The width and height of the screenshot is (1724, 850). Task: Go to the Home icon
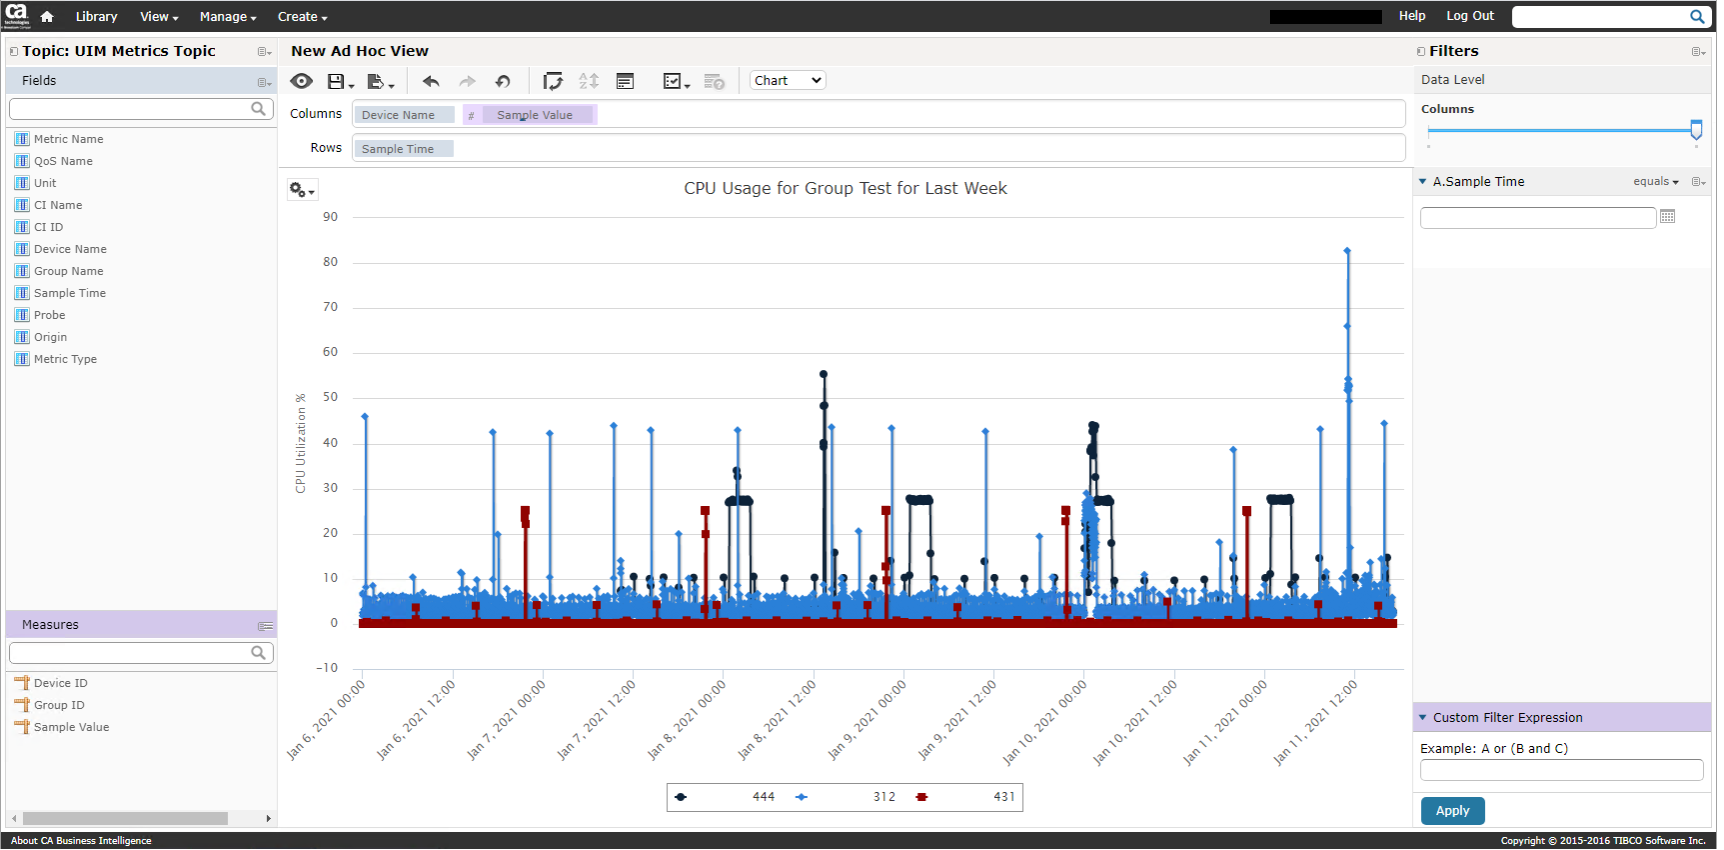click(x=47, y=16)
